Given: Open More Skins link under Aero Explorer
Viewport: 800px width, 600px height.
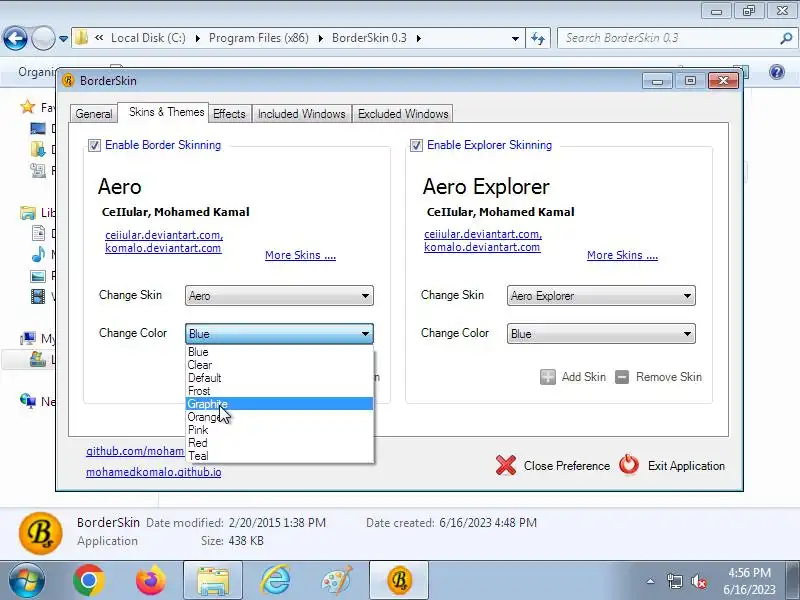Looking at the screenshot, I should point(622,255).
